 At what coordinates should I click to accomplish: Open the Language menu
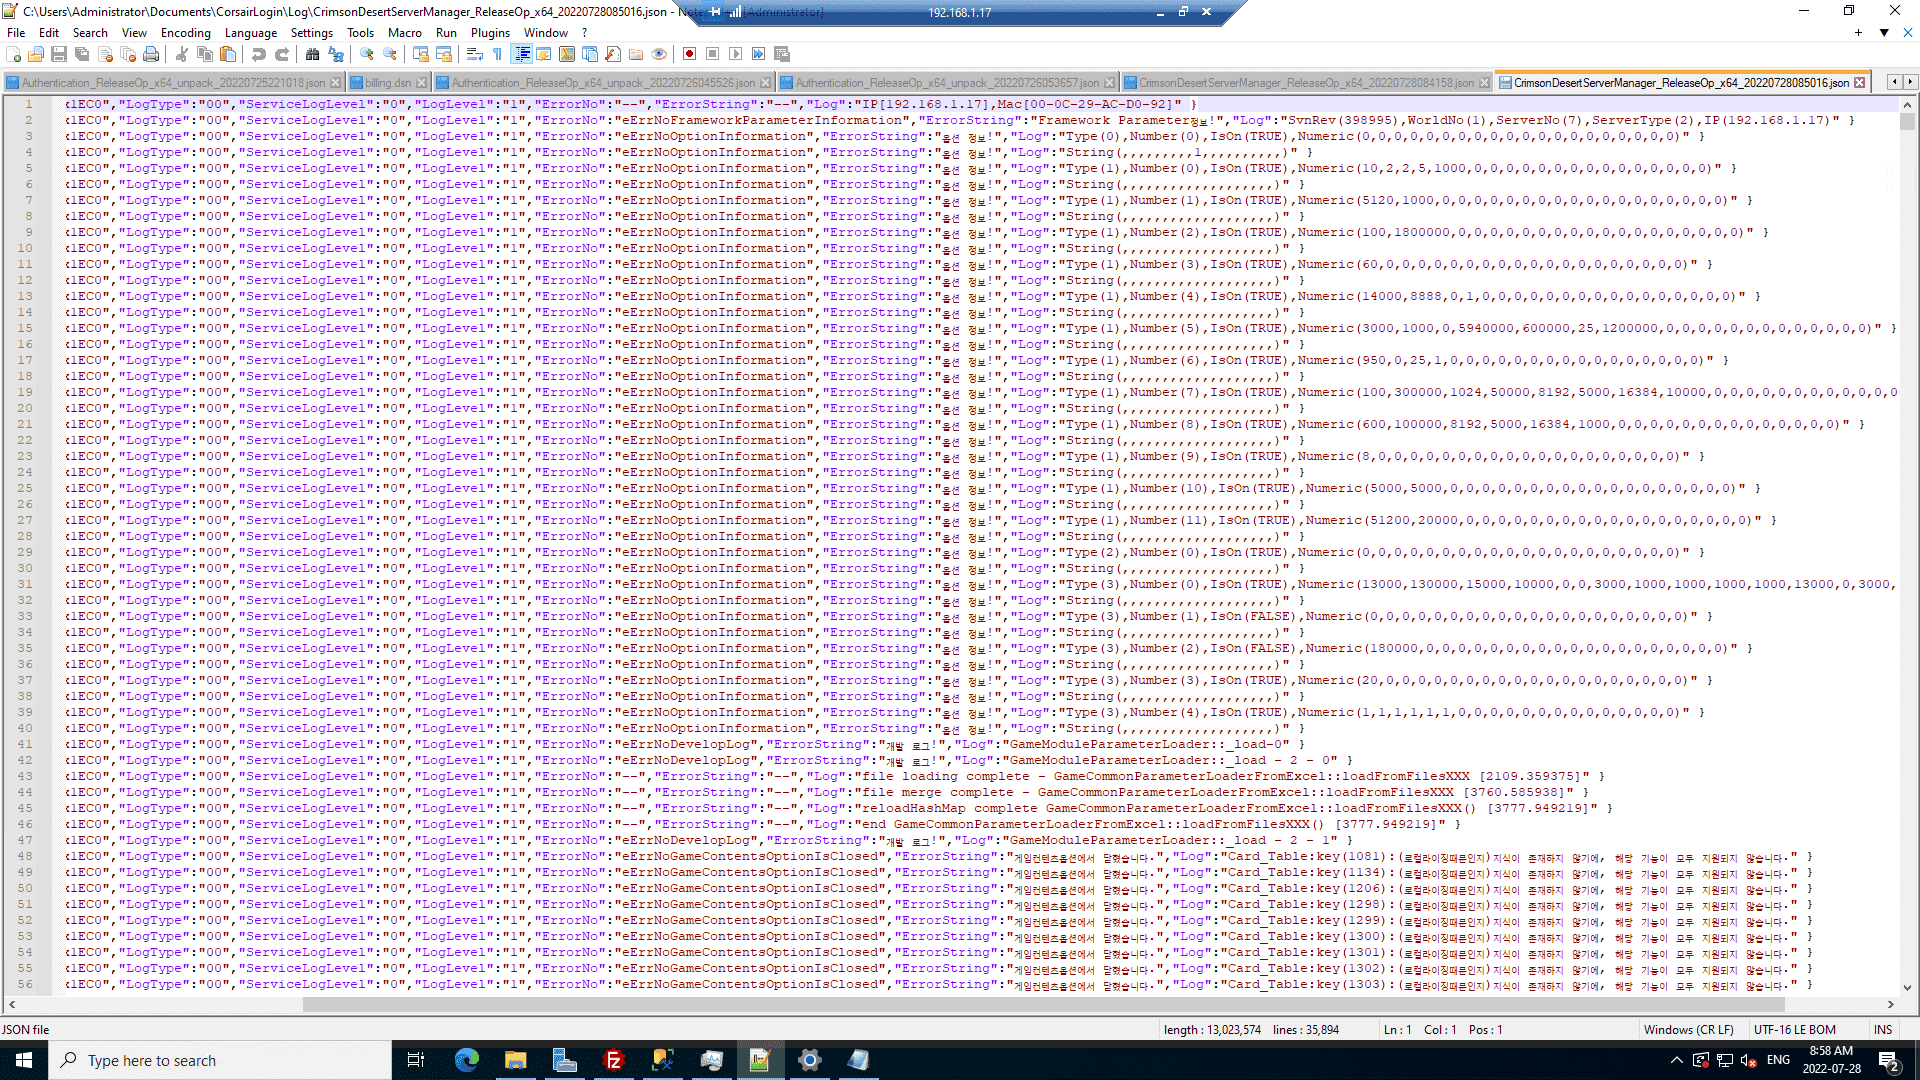(251, 32)
